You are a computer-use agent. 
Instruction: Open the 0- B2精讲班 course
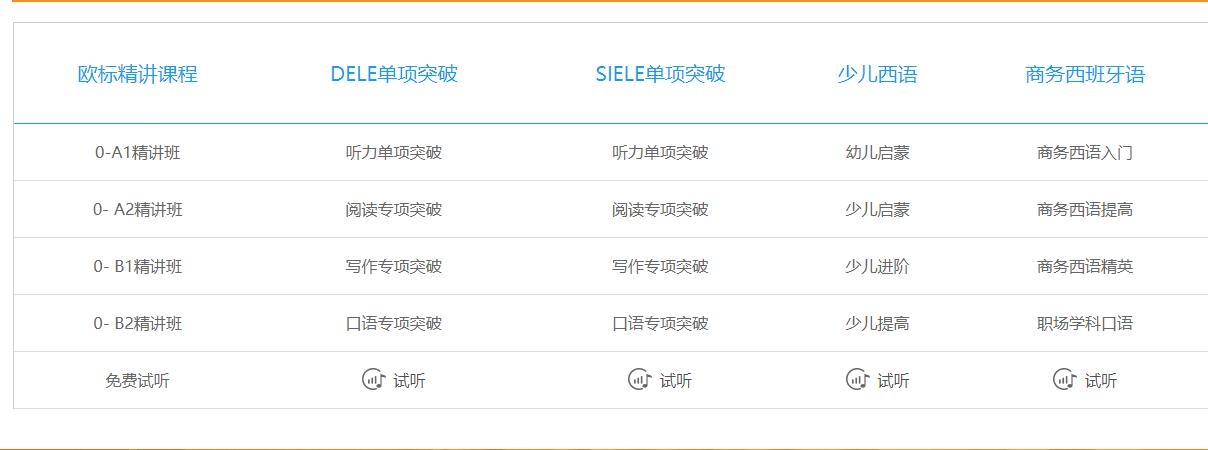click(x=138, y=323)
